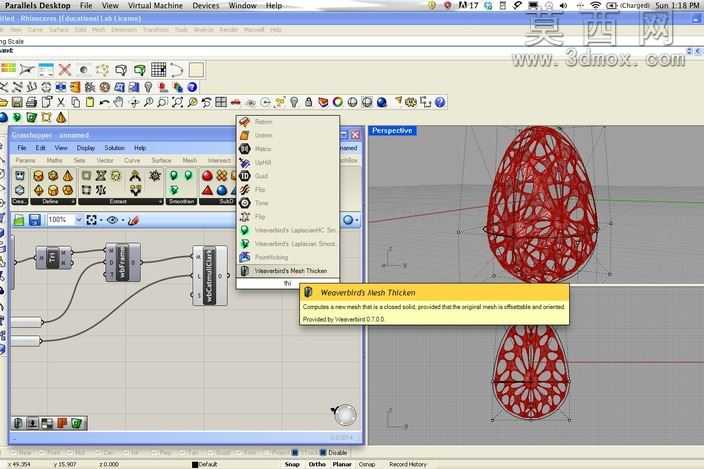Viewport: 704px width, 469px height.
Task: Select the wbFrame component on canvas
Action: click(123, 262)
